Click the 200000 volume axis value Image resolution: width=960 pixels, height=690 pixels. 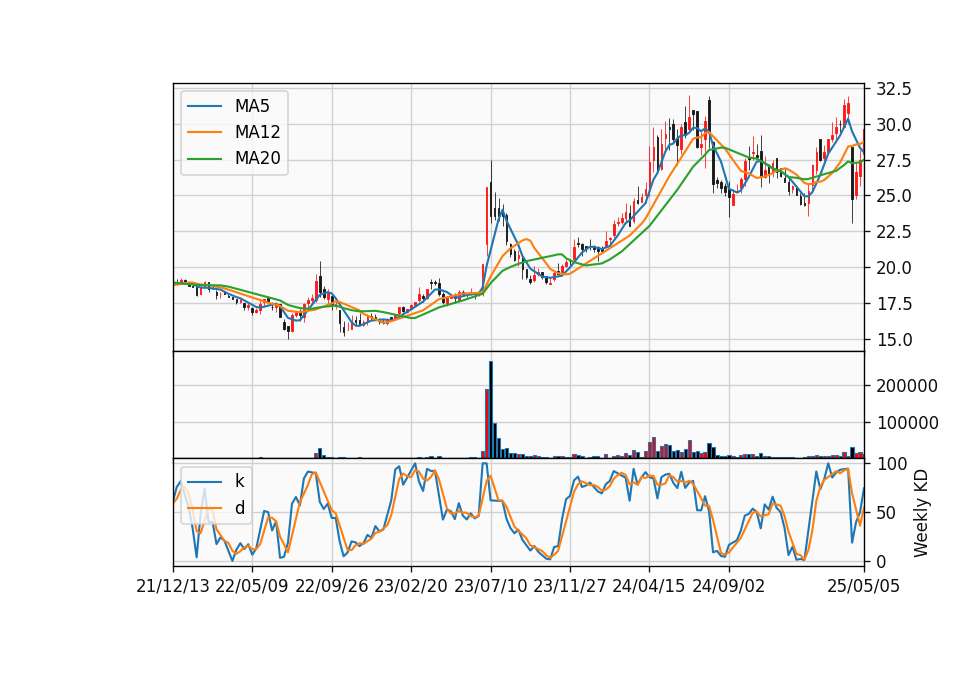tap(907, 386)
